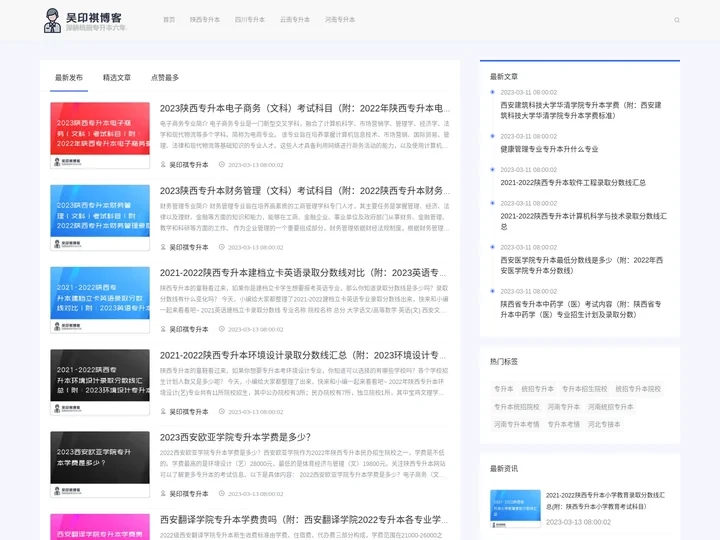The height and width of the screenshot is (540, 720).
Task: Switch to the 精选文章 tab
Action: 117,78
